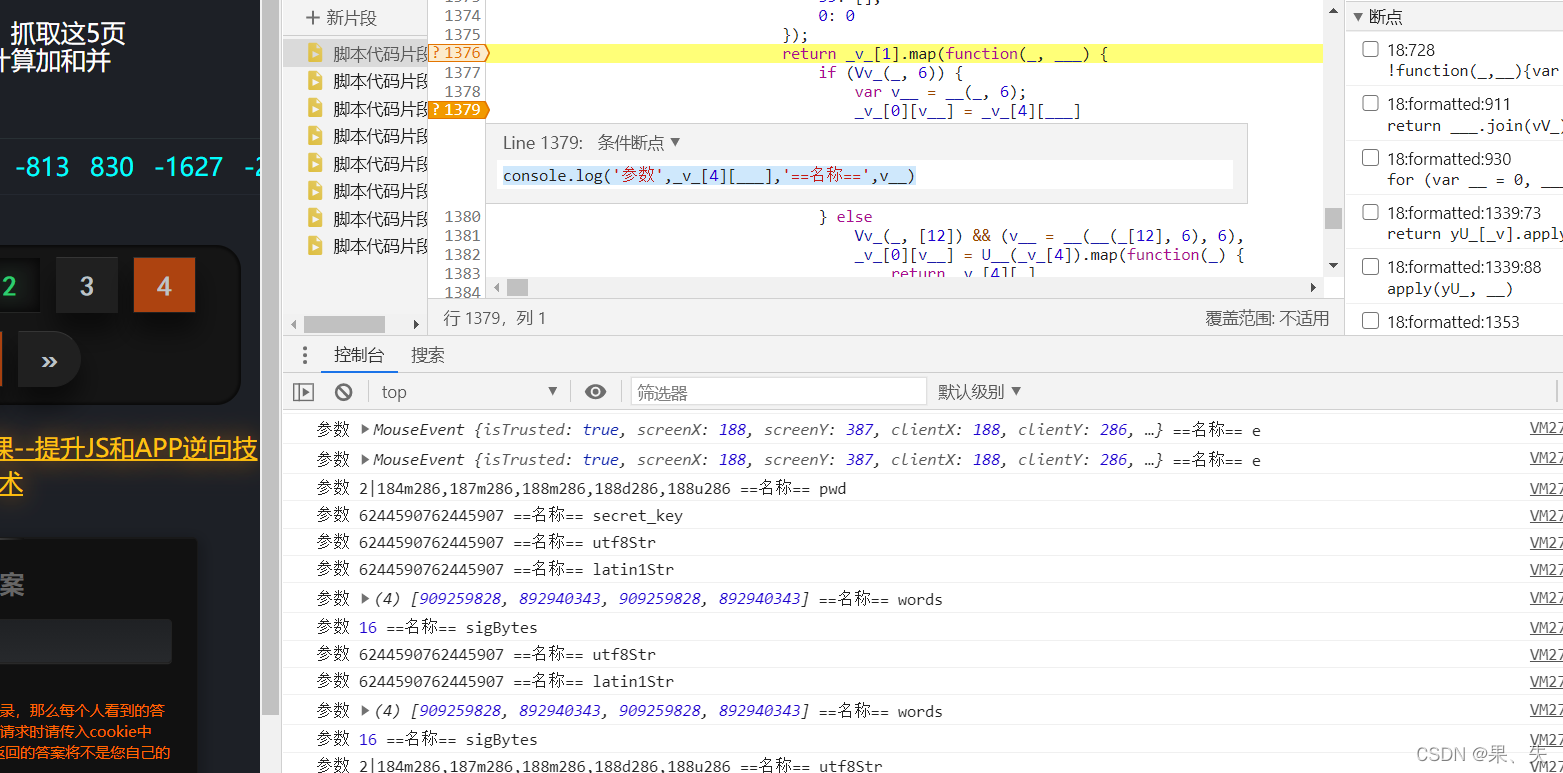
Task: Switch to the 搜索 tab
Action: [428, 355]
